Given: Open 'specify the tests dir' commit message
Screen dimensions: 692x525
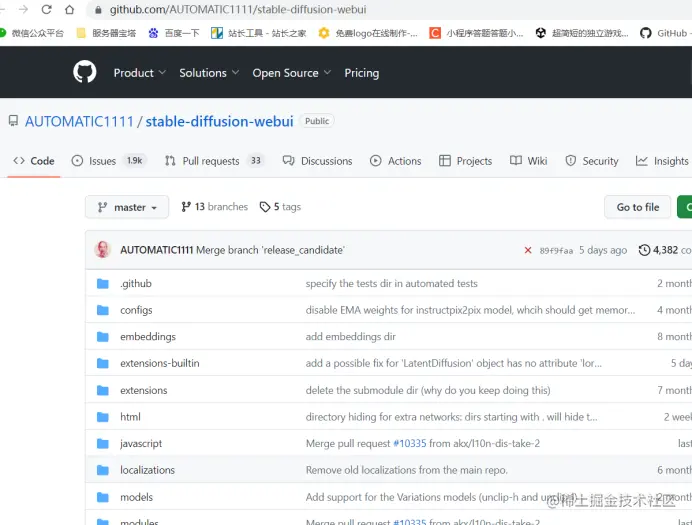Looking at the screenshot, I should (x=391, y=284).
